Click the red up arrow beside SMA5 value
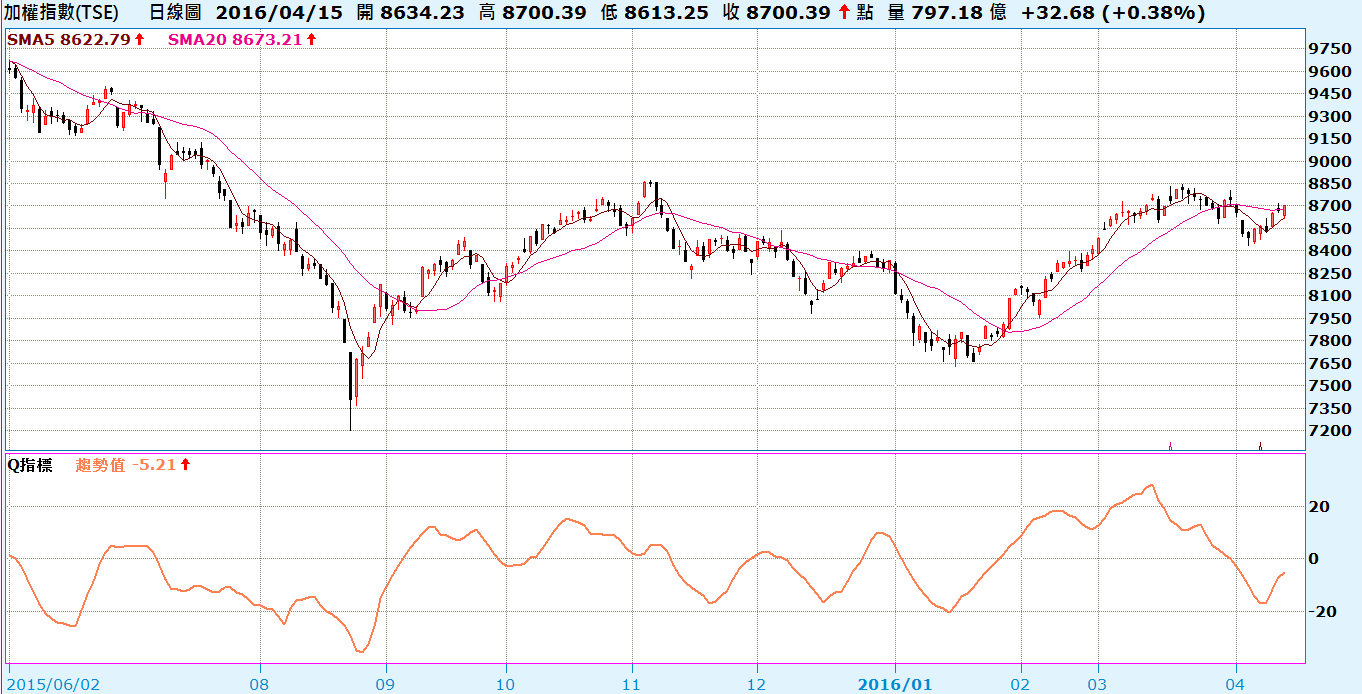The image size is (1362, 694). point(138,40)
